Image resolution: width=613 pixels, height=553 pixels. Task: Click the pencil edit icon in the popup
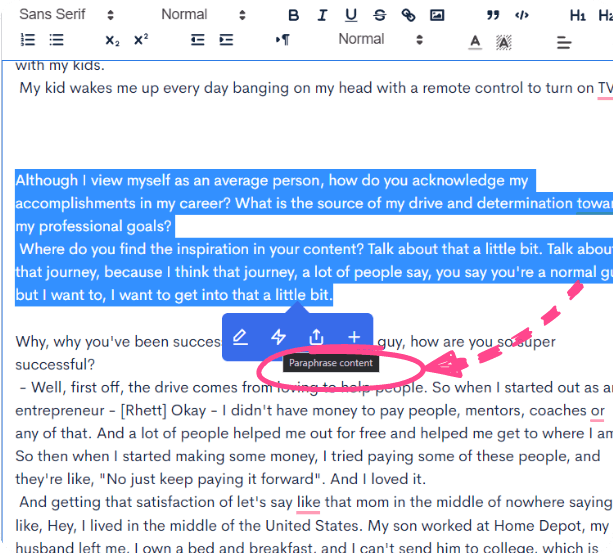(x=240, y=337)
